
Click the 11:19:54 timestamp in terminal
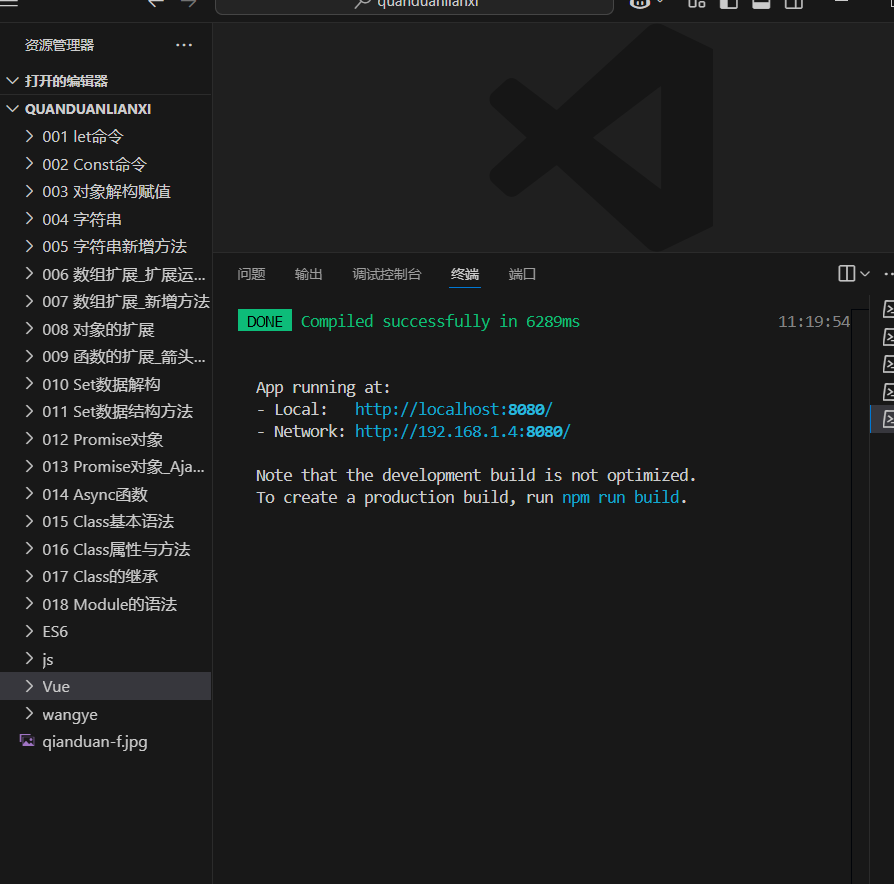click(814, 322)
